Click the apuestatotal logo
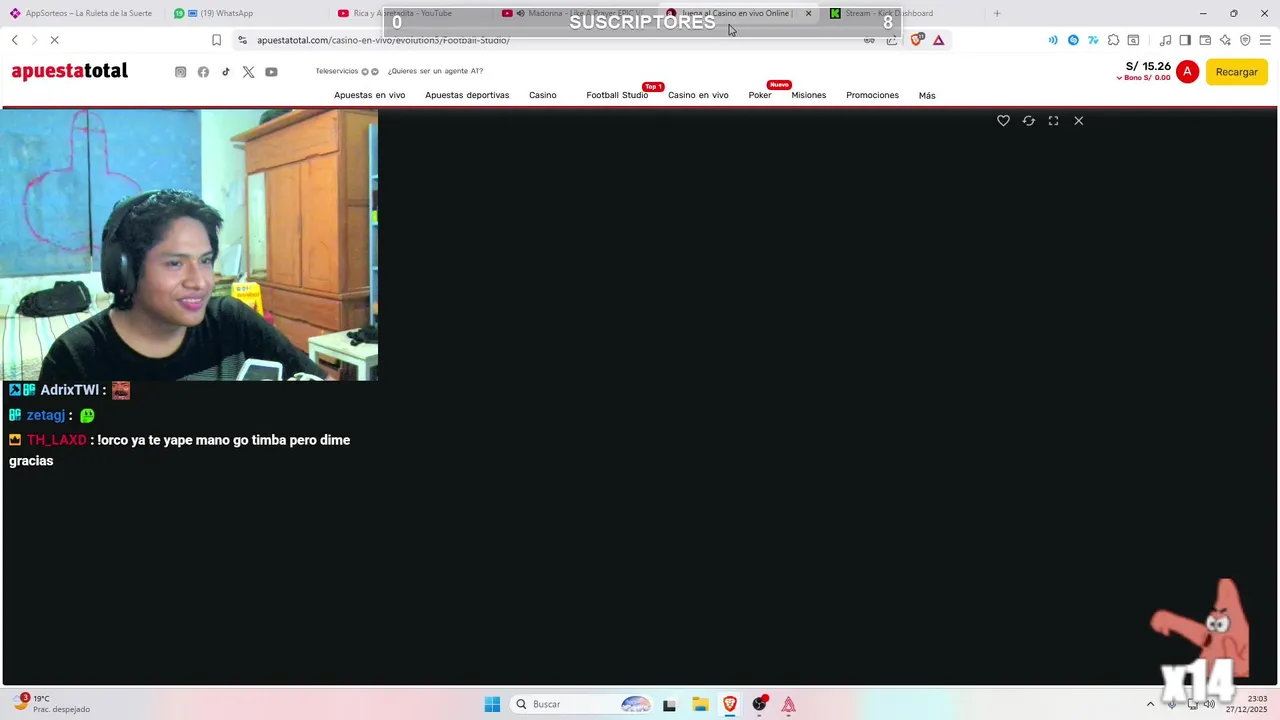The height and width of the screenshot is (720, 1280). (x=70, y=71)
